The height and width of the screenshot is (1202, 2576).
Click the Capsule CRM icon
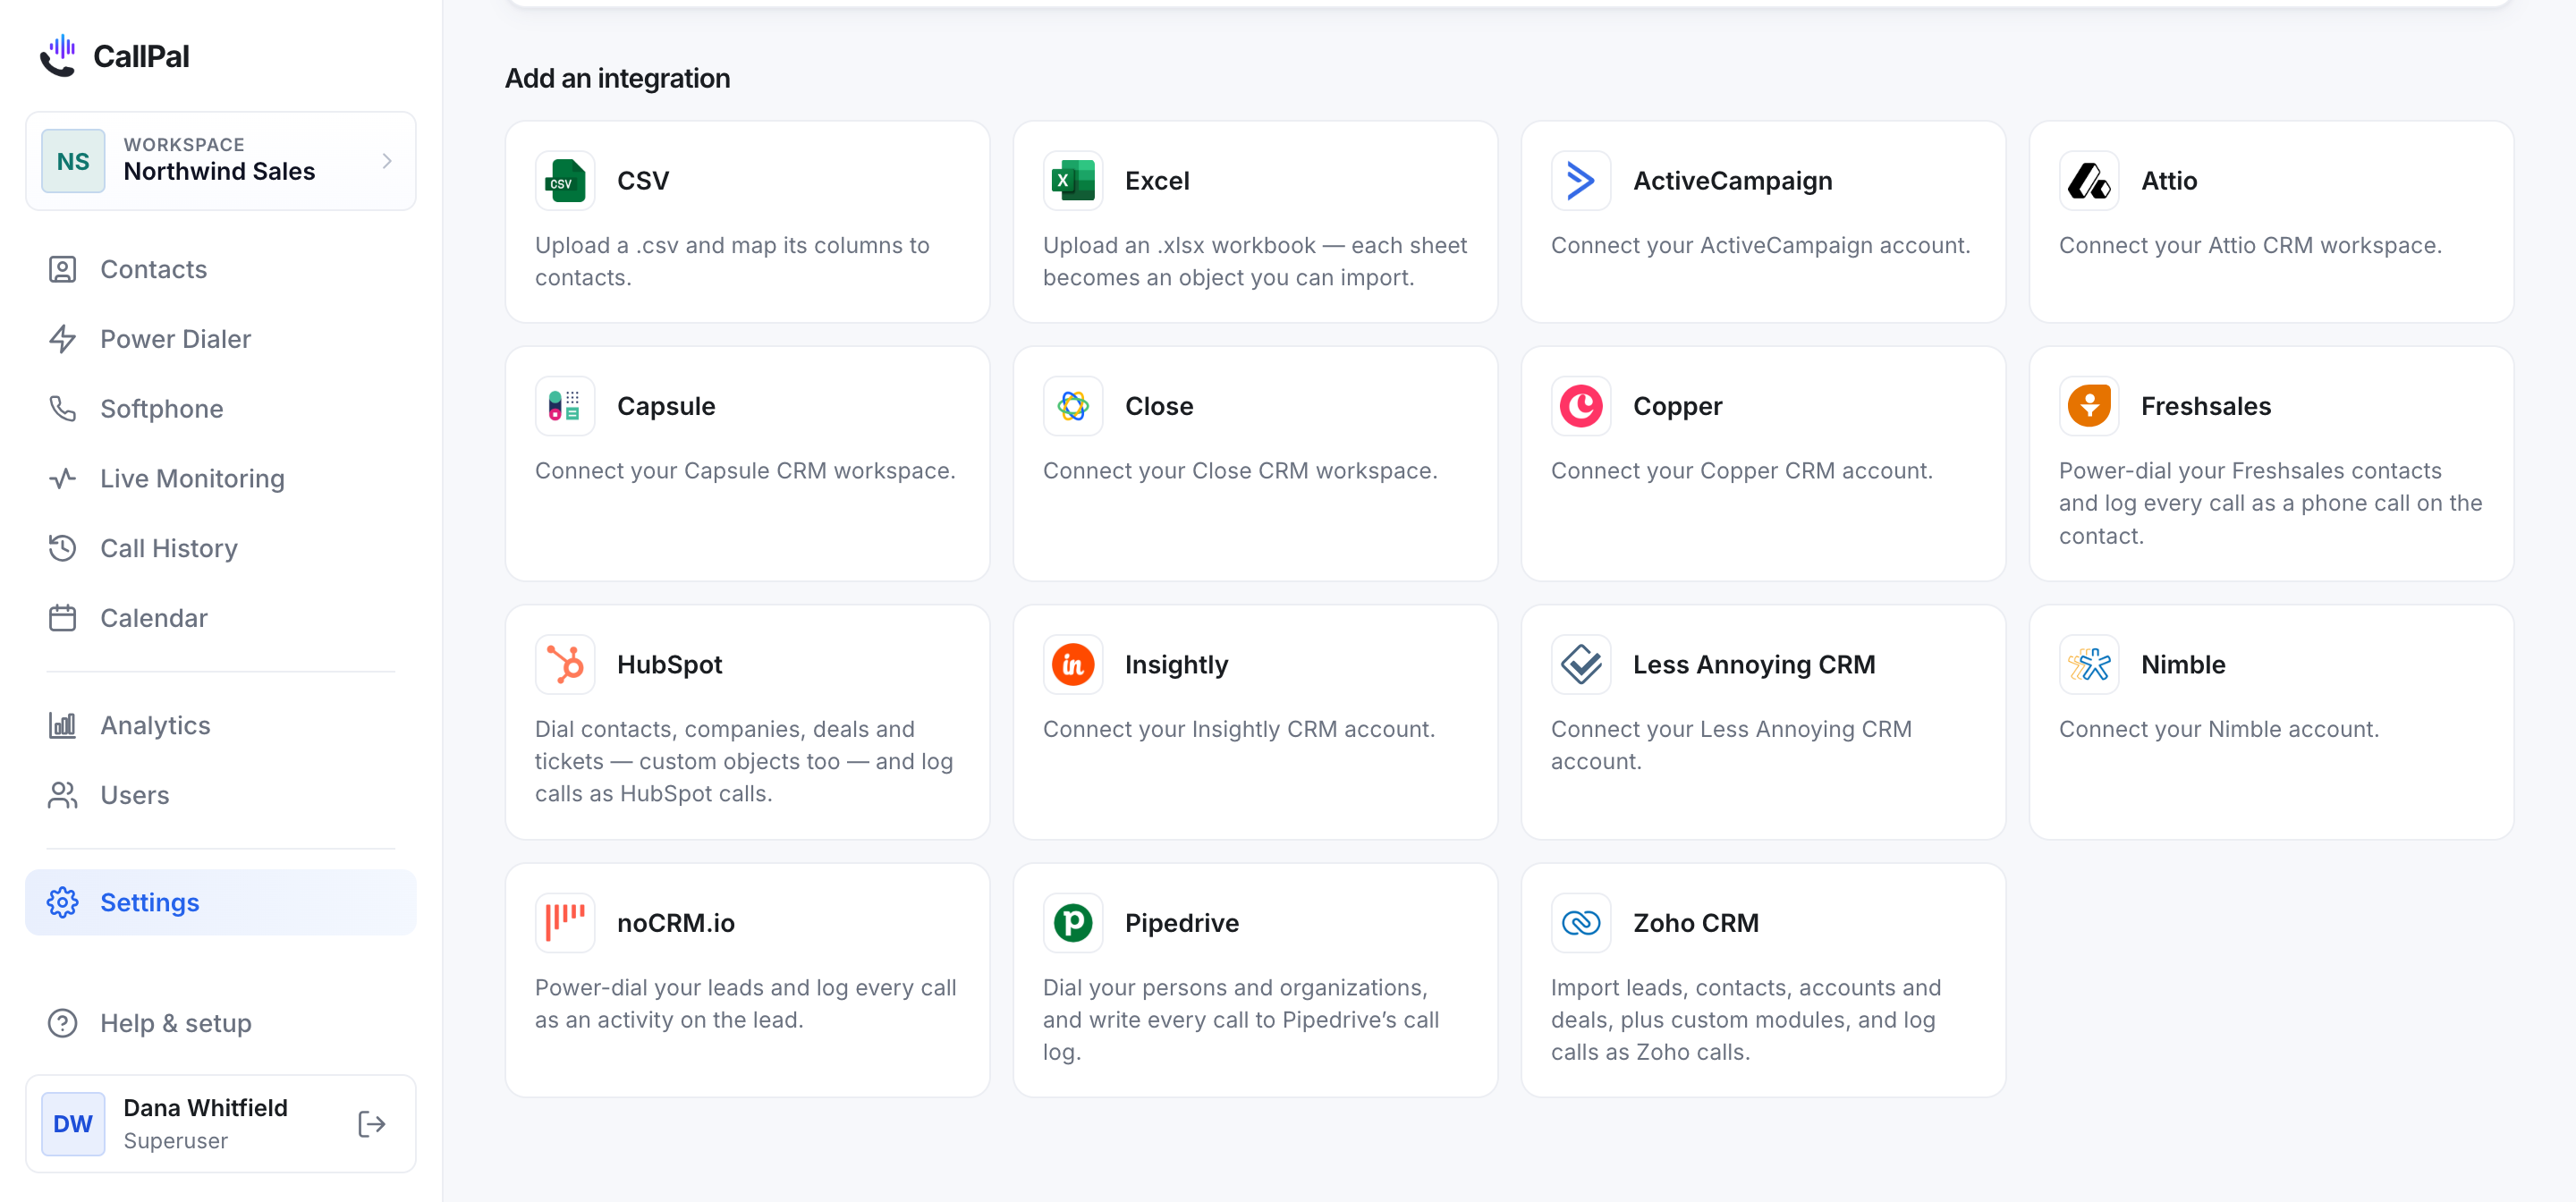565,406
